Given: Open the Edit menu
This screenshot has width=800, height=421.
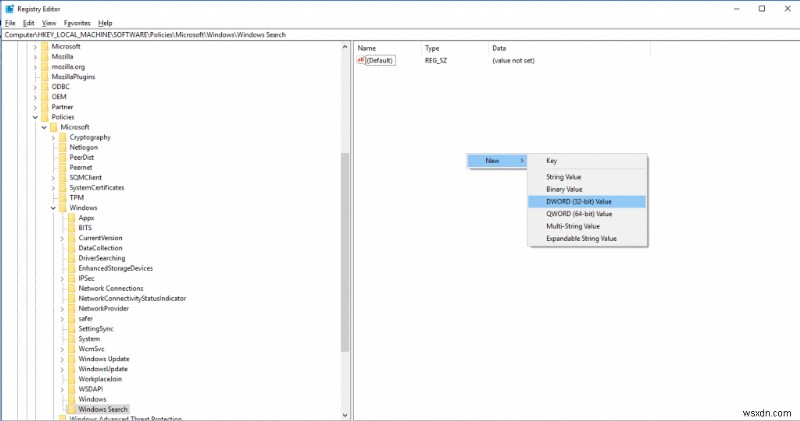Looking at the screenshot, I should (29, 23).
